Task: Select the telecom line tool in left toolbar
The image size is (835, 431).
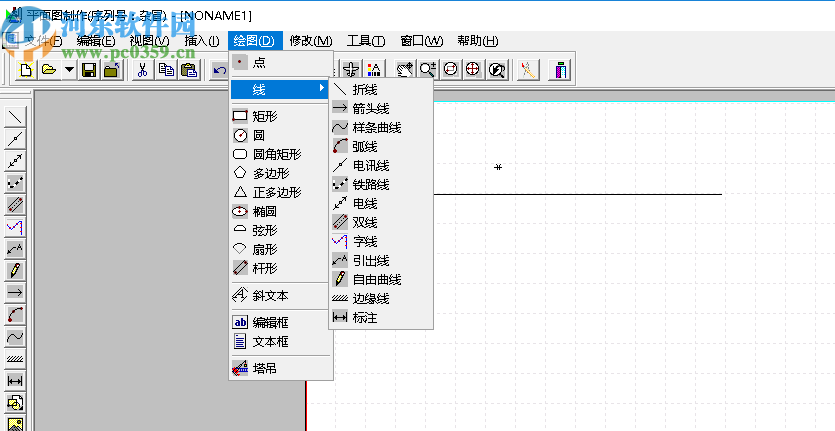Action: pos(15,139)
